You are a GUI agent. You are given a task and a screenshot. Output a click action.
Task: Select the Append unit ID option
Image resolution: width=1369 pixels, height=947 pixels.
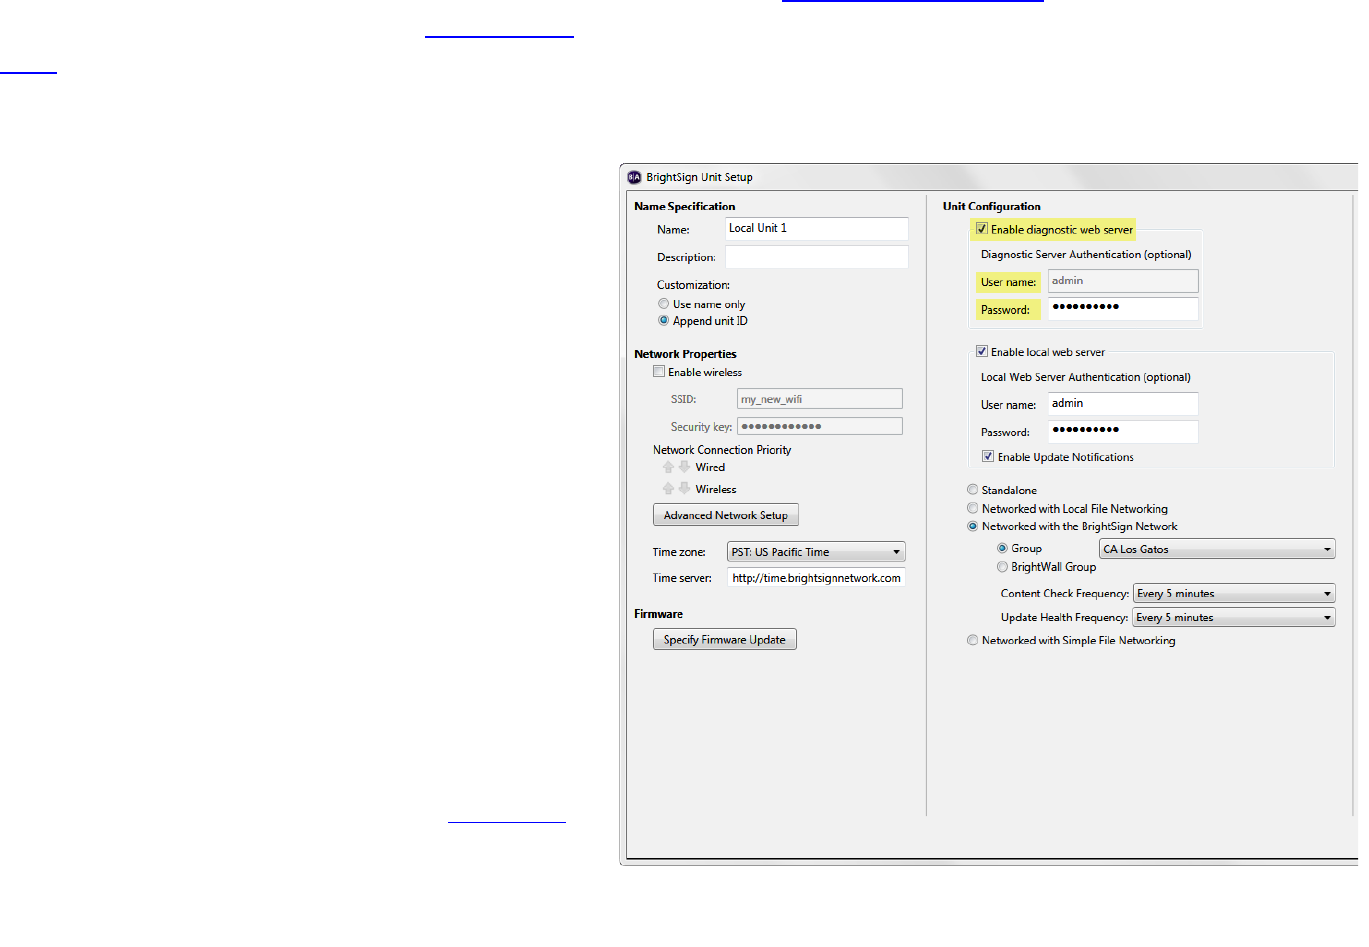click(x=663, y=321)
